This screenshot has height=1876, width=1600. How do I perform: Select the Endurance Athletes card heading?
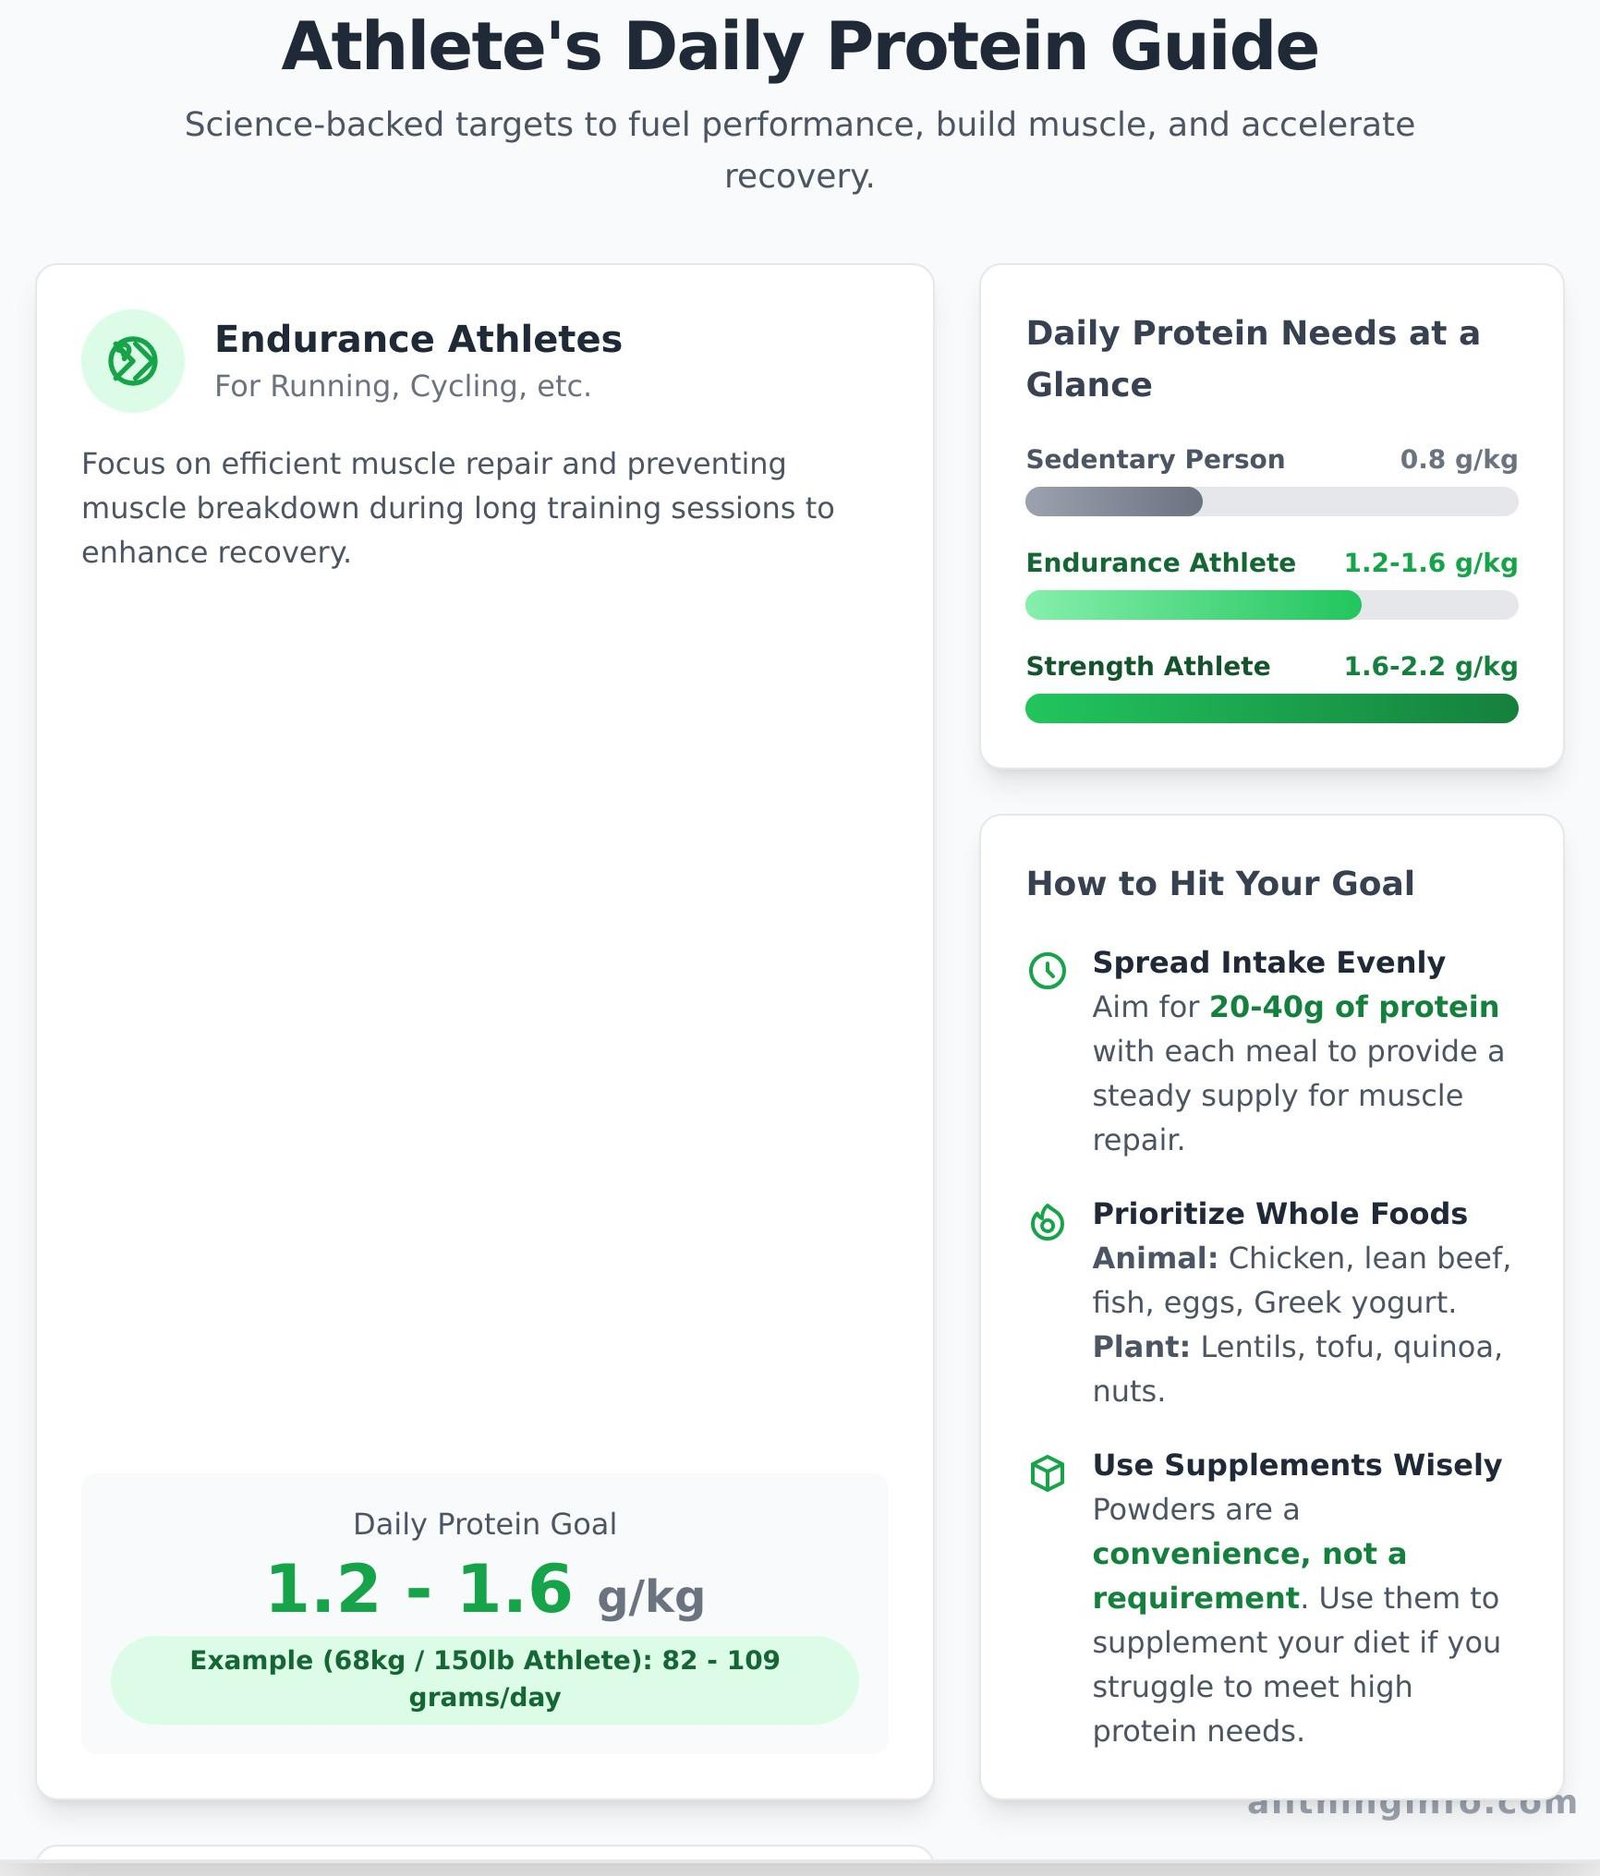pos(418,339)
